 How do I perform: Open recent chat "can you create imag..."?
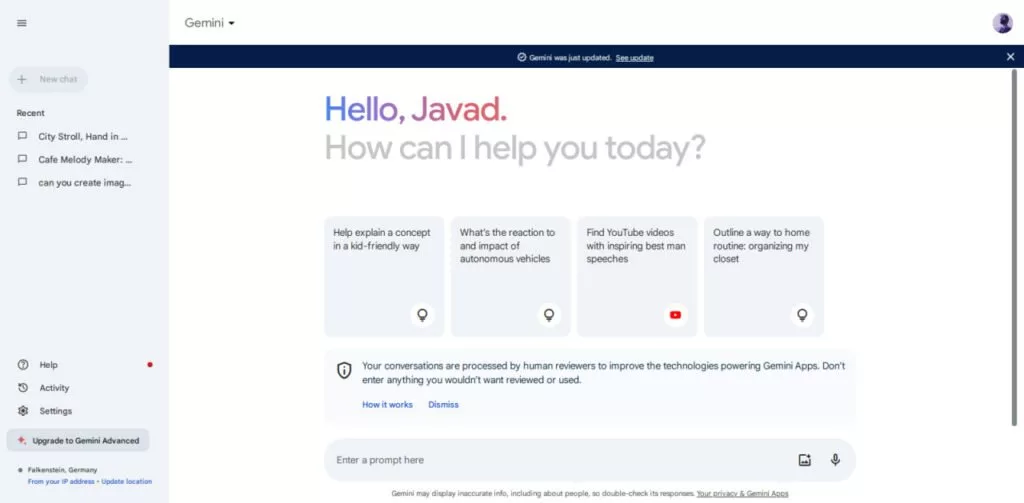[x=84, y=182]
